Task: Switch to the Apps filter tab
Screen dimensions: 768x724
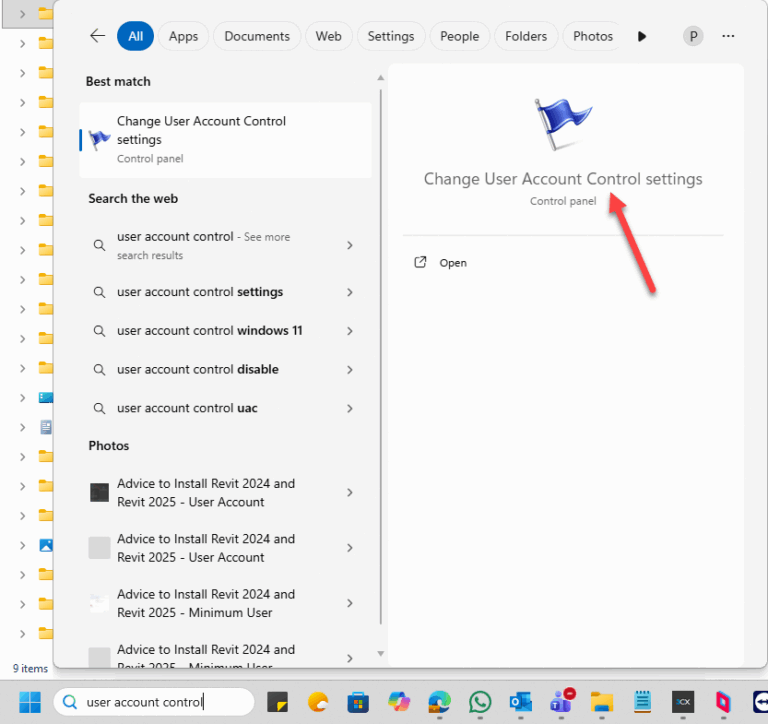Action: pyautogui.click(x=184, y=36)
